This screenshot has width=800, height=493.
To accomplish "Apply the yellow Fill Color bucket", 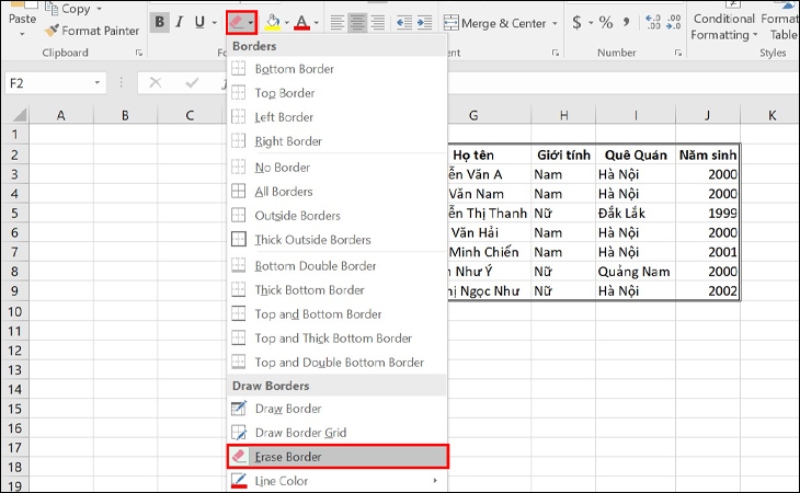I will point(272,22).
